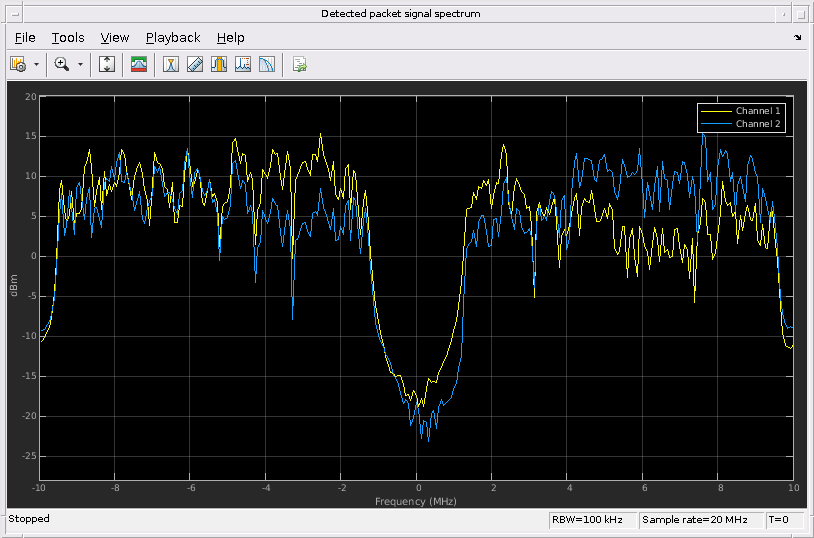Open the Playback menu
814x538 pixels.
pos(173,37)
